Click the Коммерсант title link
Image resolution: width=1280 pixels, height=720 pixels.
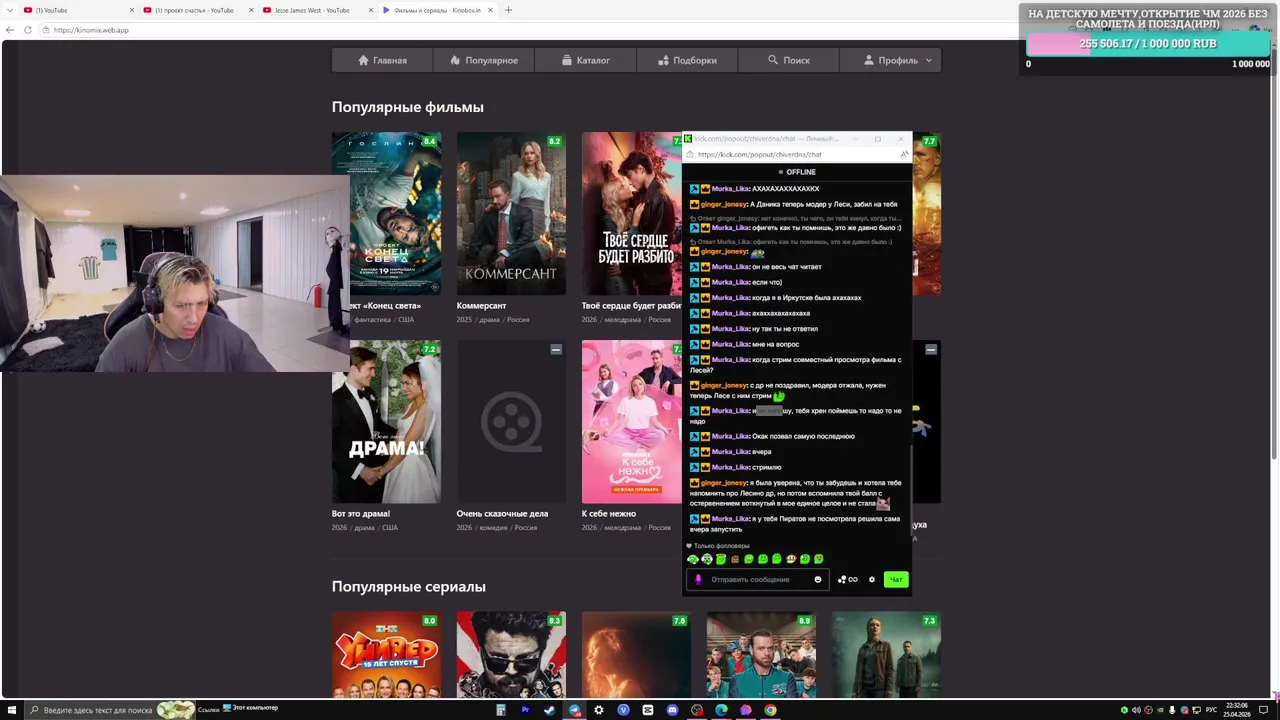pyautogui.click(x=482, y=305)
